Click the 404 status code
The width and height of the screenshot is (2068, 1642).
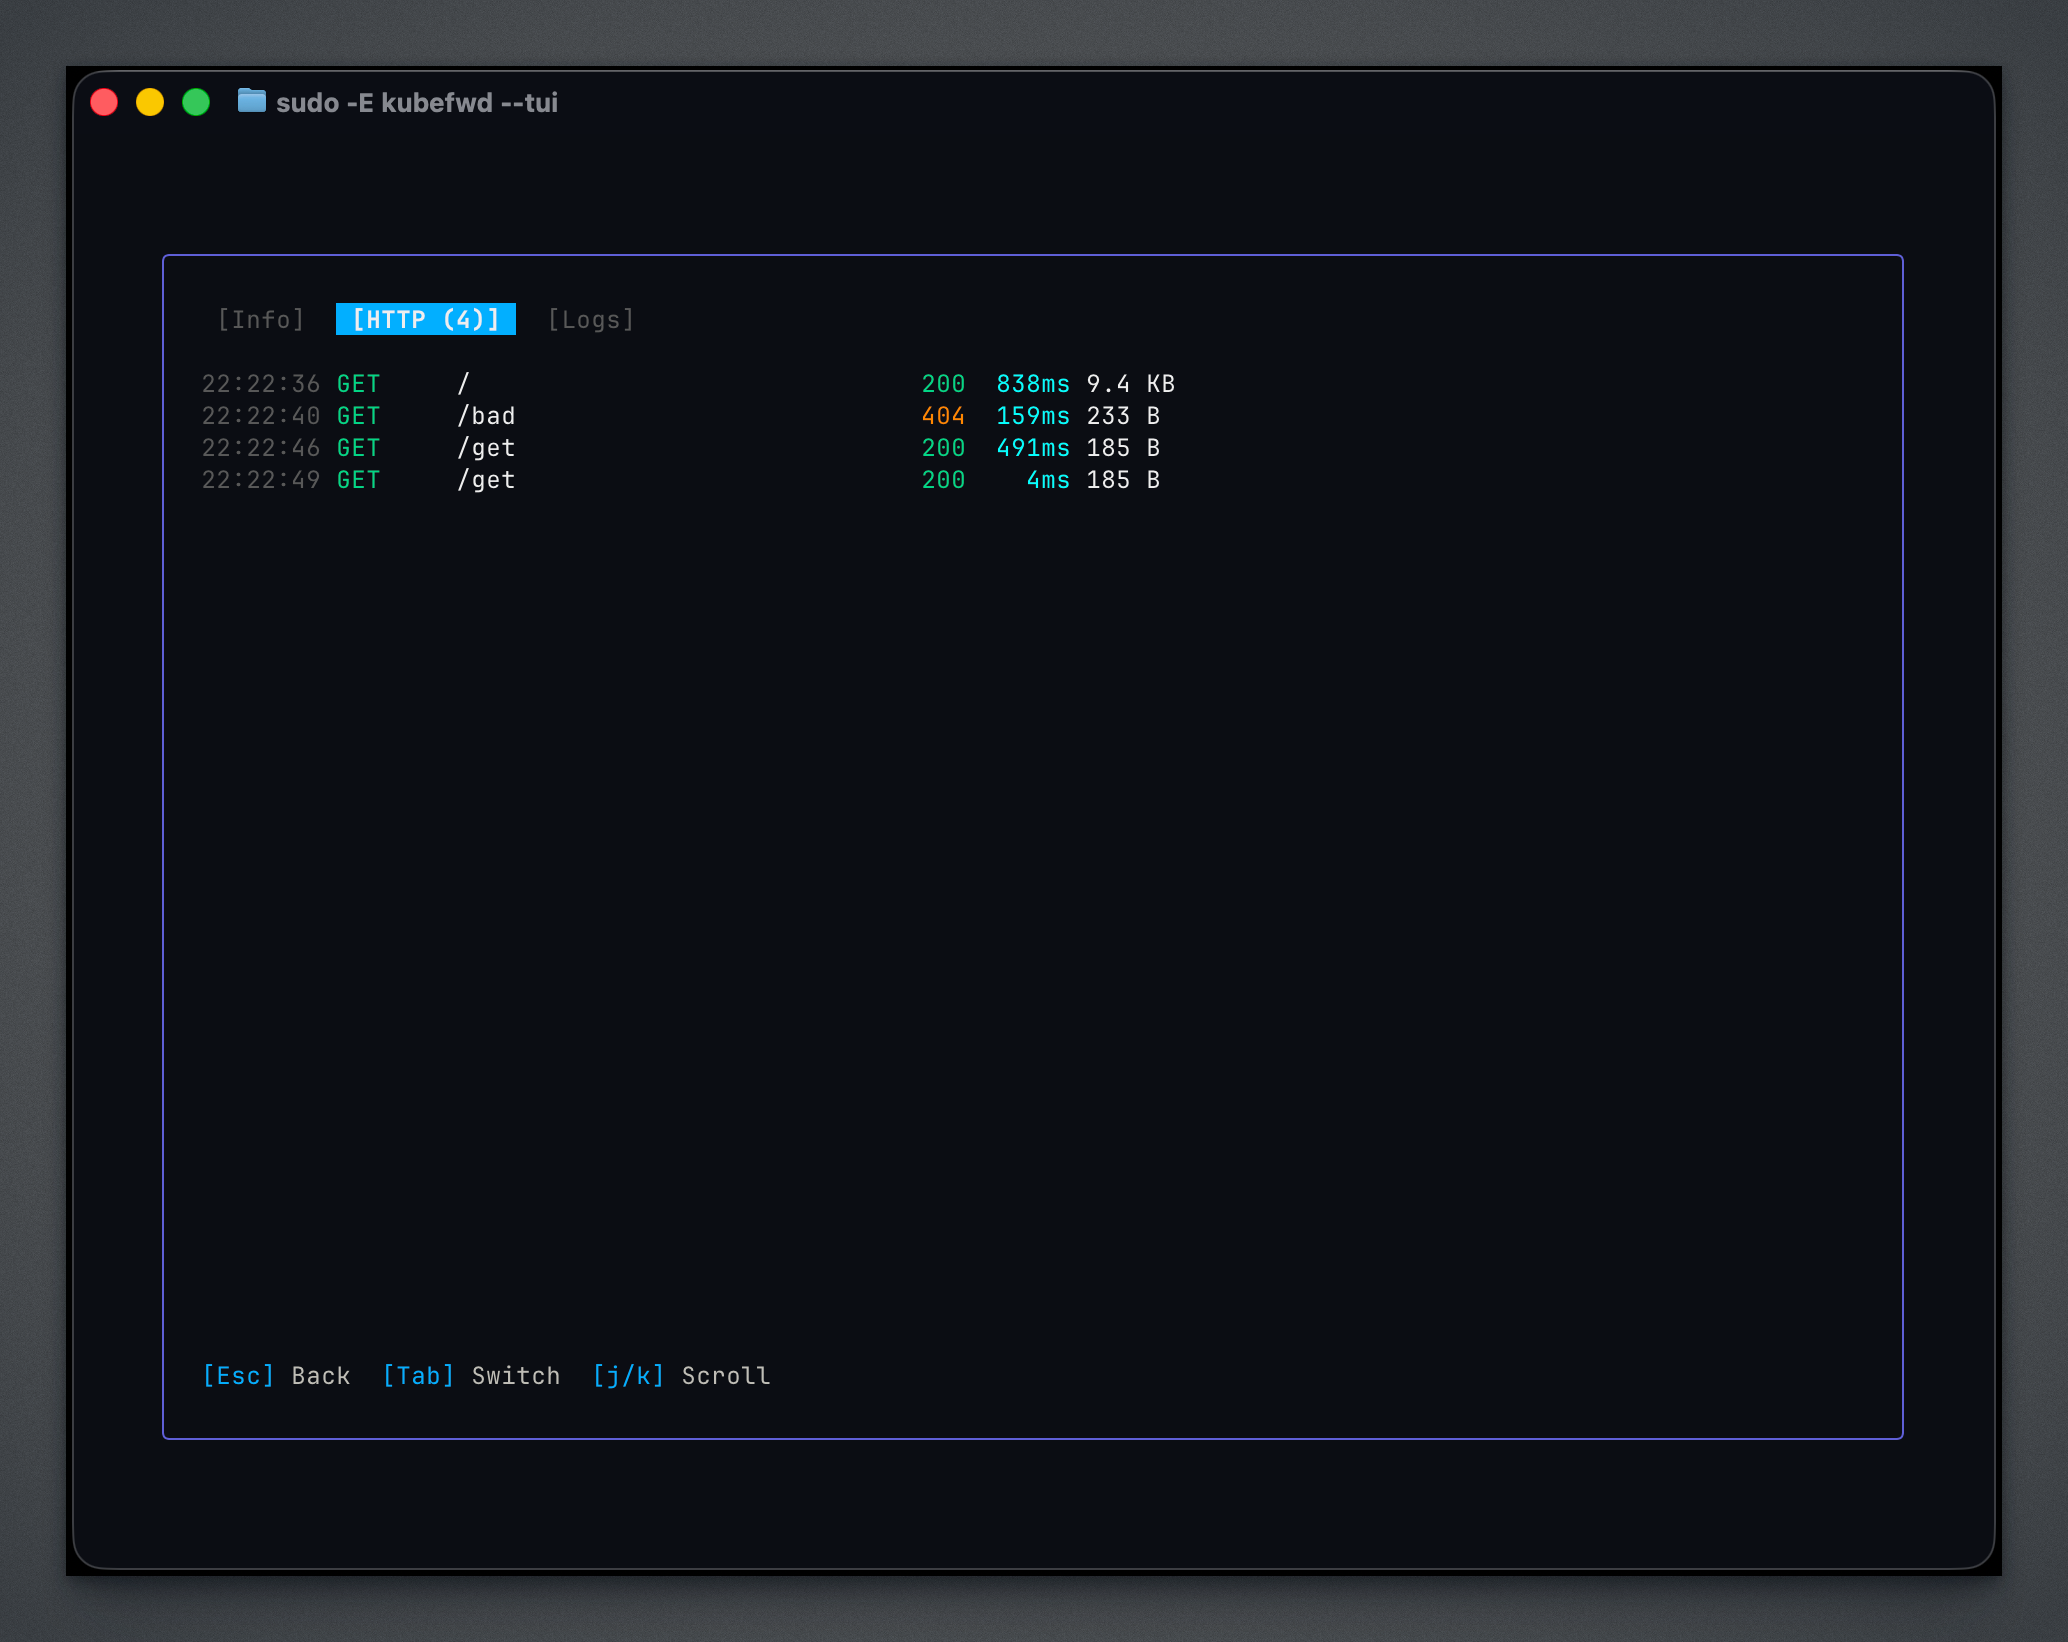coord(943,415)
